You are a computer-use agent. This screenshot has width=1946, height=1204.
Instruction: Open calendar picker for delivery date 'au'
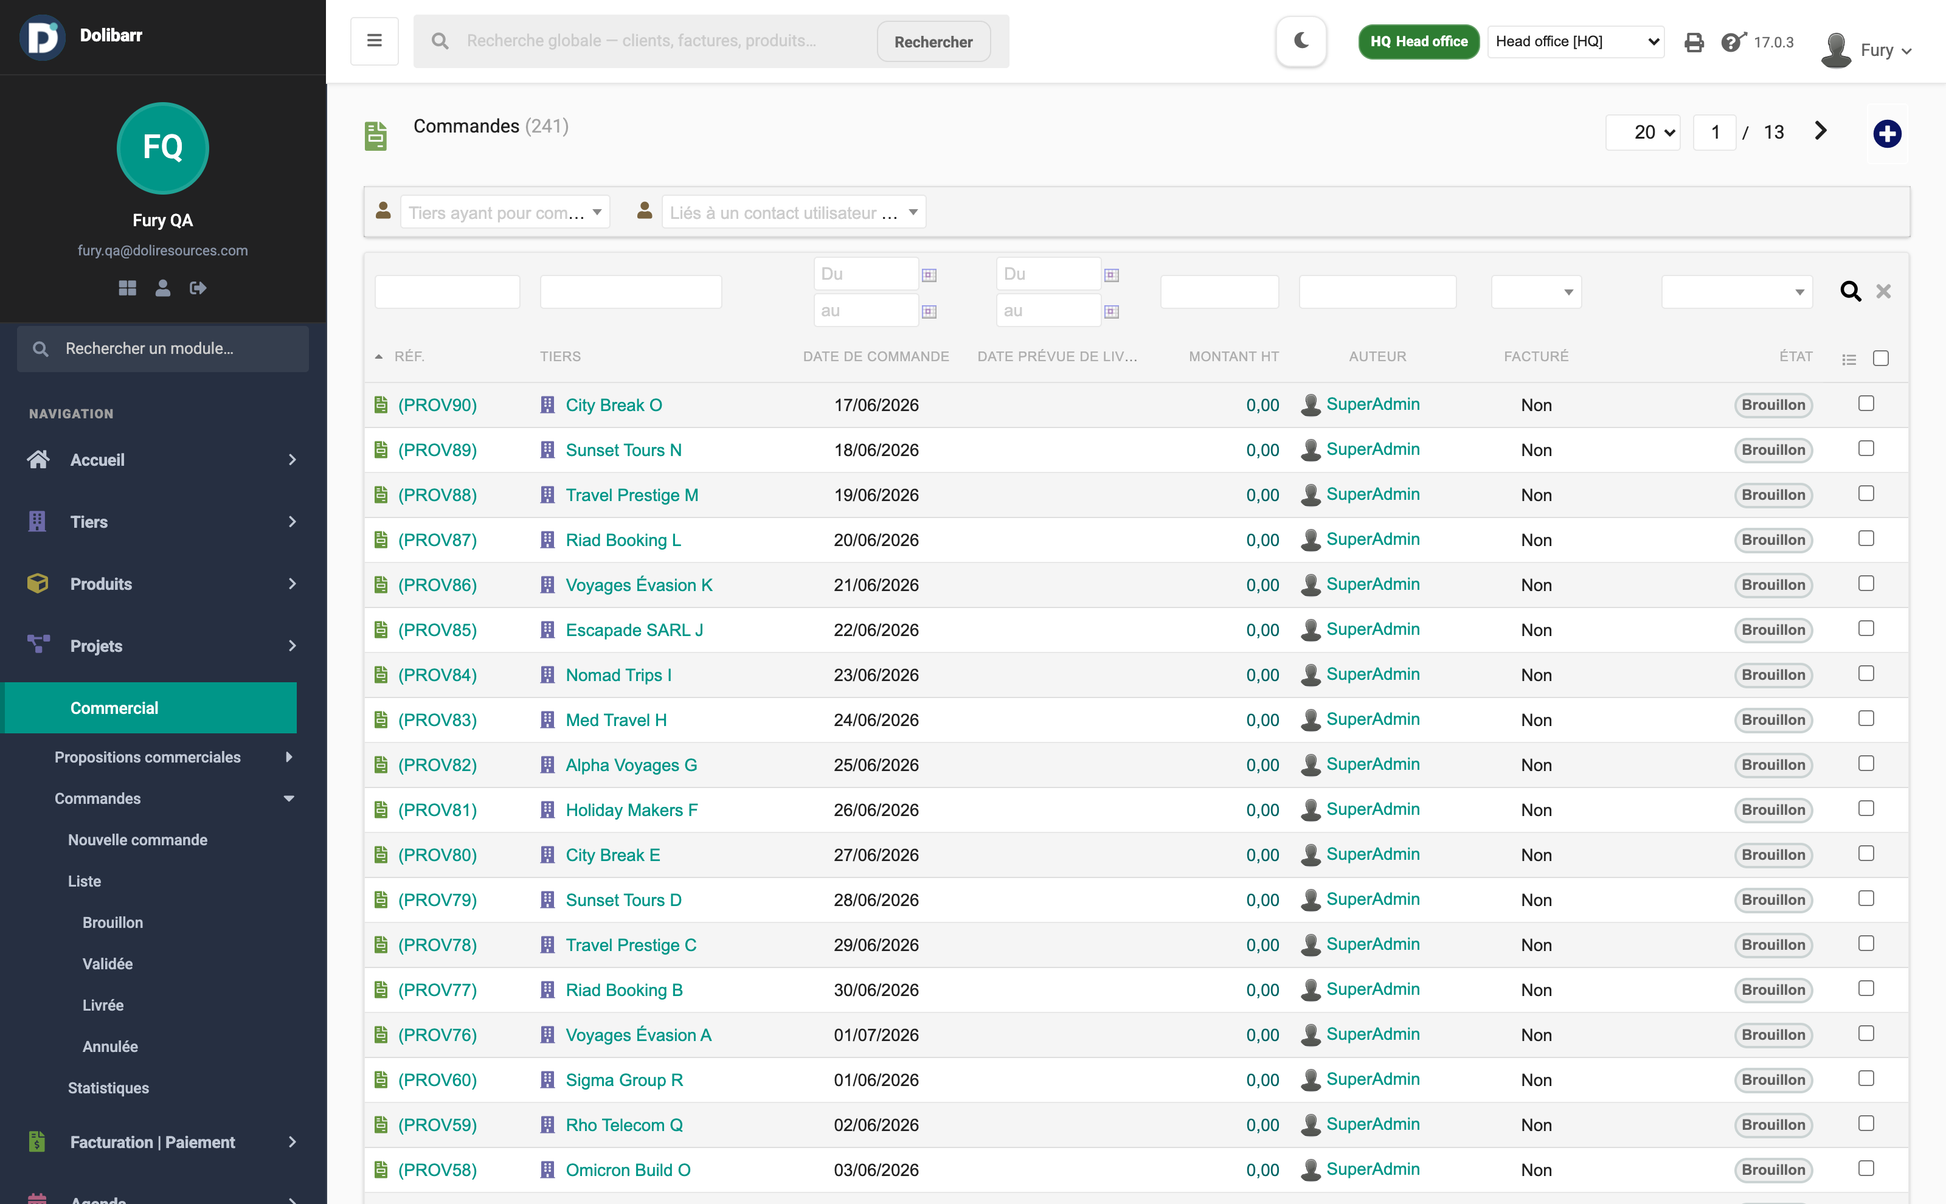(1111, 311)
